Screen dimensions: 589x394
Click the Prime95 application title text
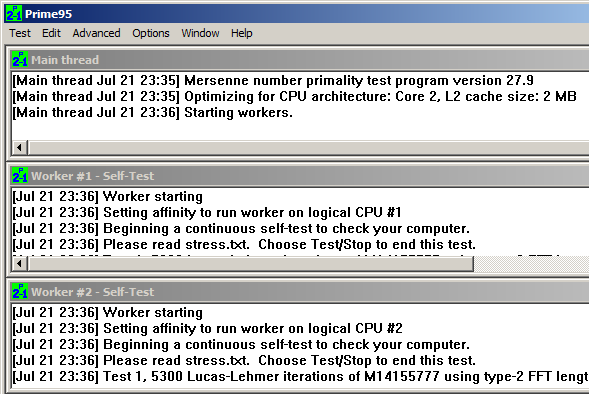[48, 14]
